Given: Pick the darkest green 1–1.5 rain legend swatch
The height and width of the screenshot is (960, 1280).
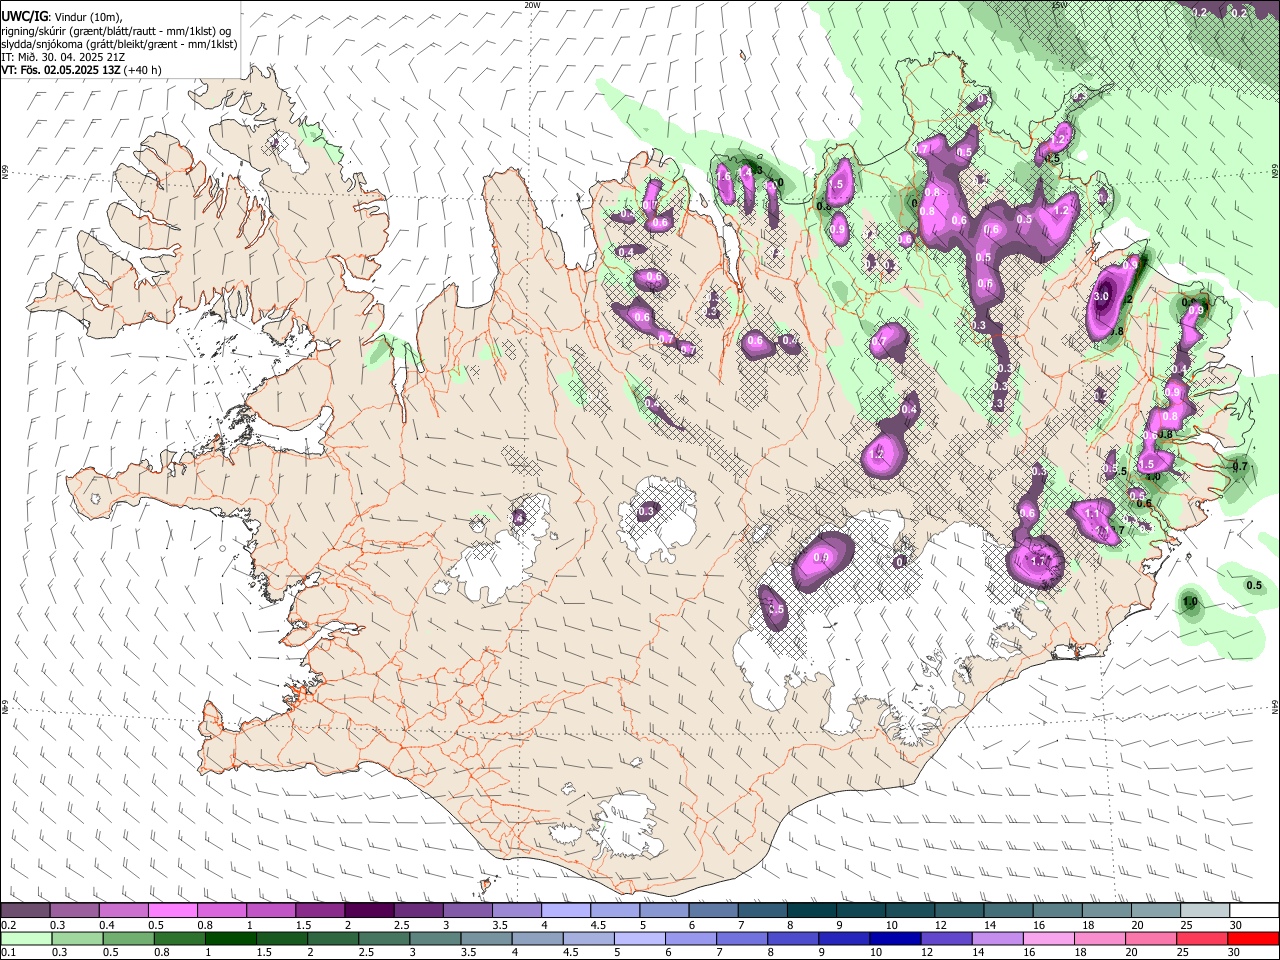Looking at the screenshot, I should pyautogui.click(x=230, y=938).
